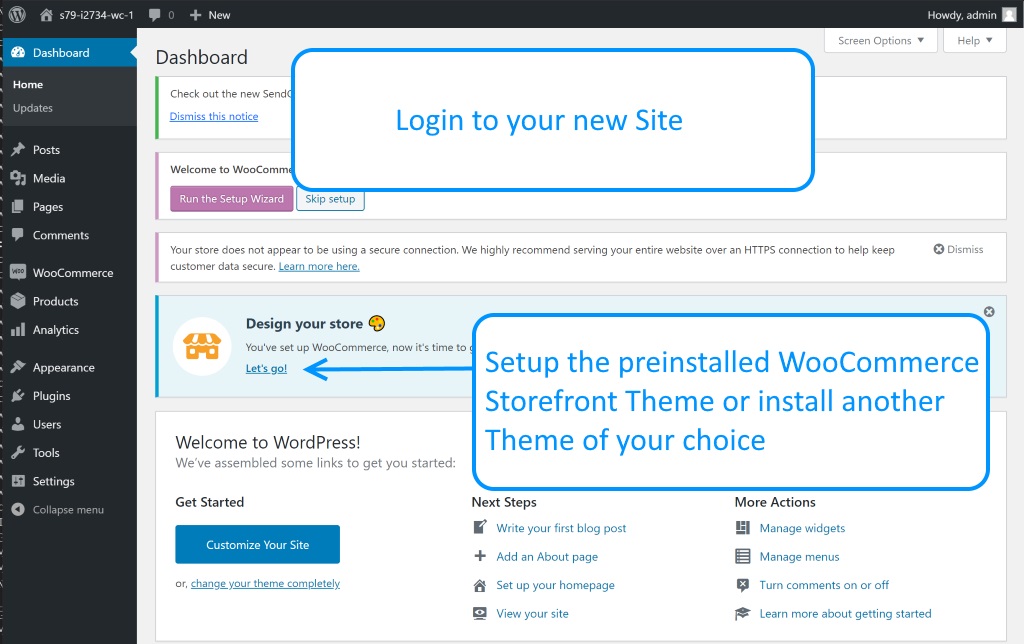Click the Posts pin icon

tap(18, 150)
